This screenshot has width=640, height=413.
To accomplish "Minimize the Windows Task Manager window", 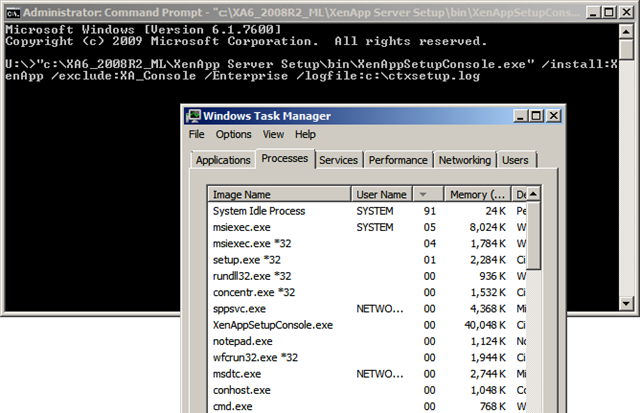I will (x=520, y=116).
